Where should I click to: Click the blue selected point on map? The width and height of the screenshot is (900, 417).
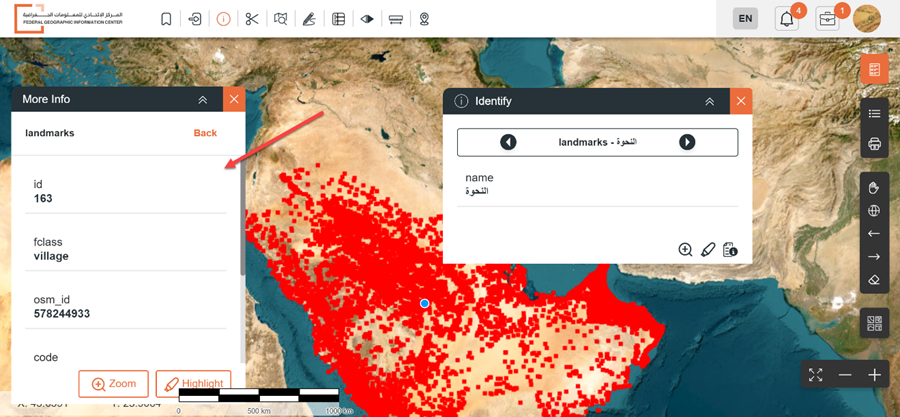point(425,303)
